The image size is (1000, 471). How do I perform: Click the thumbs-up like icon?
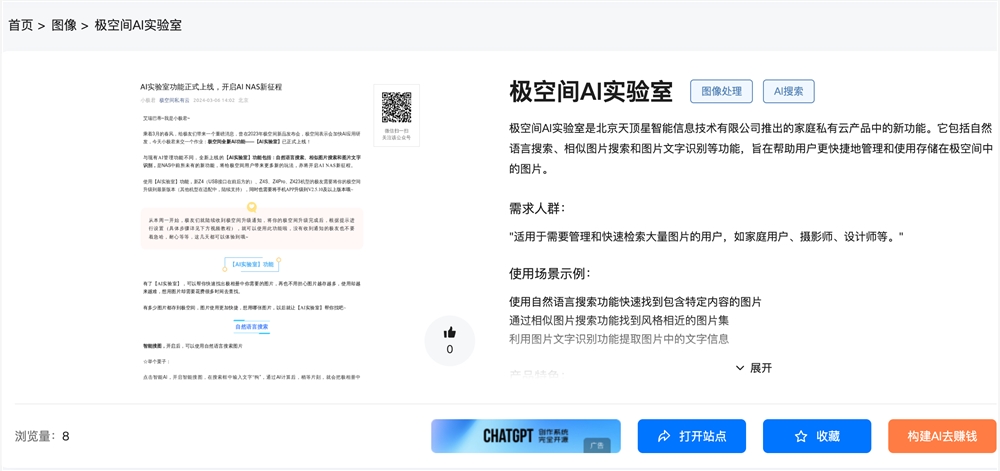[450, 333]
